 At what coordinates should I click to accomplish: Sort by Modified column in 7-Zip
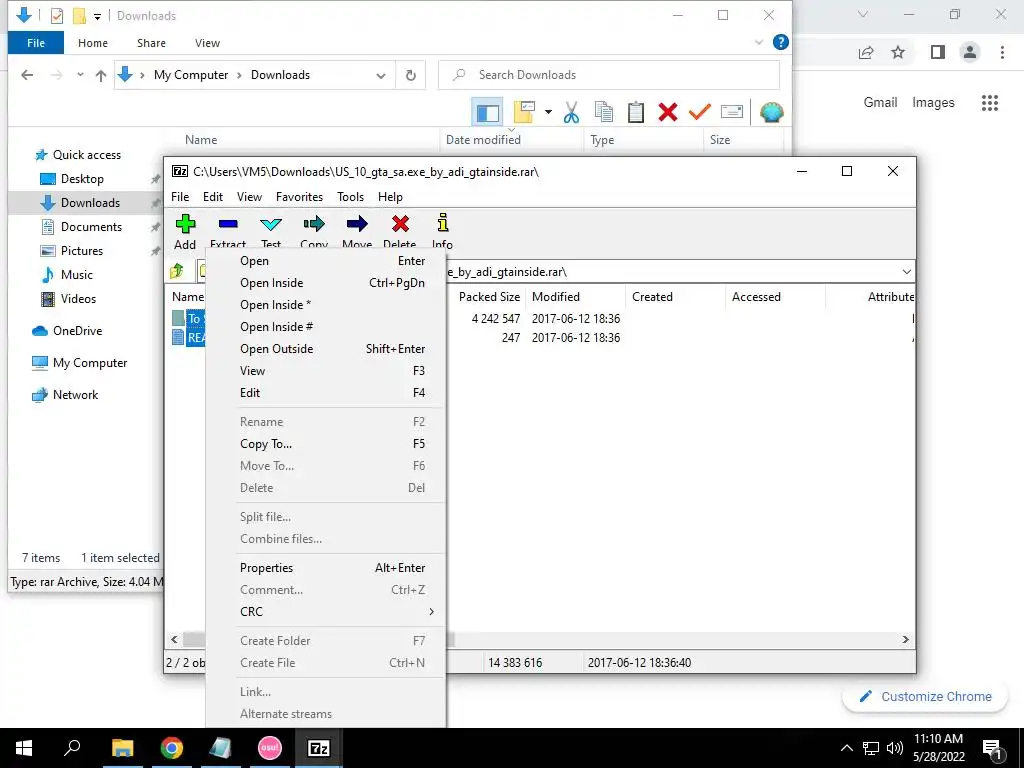click(556, 296)
